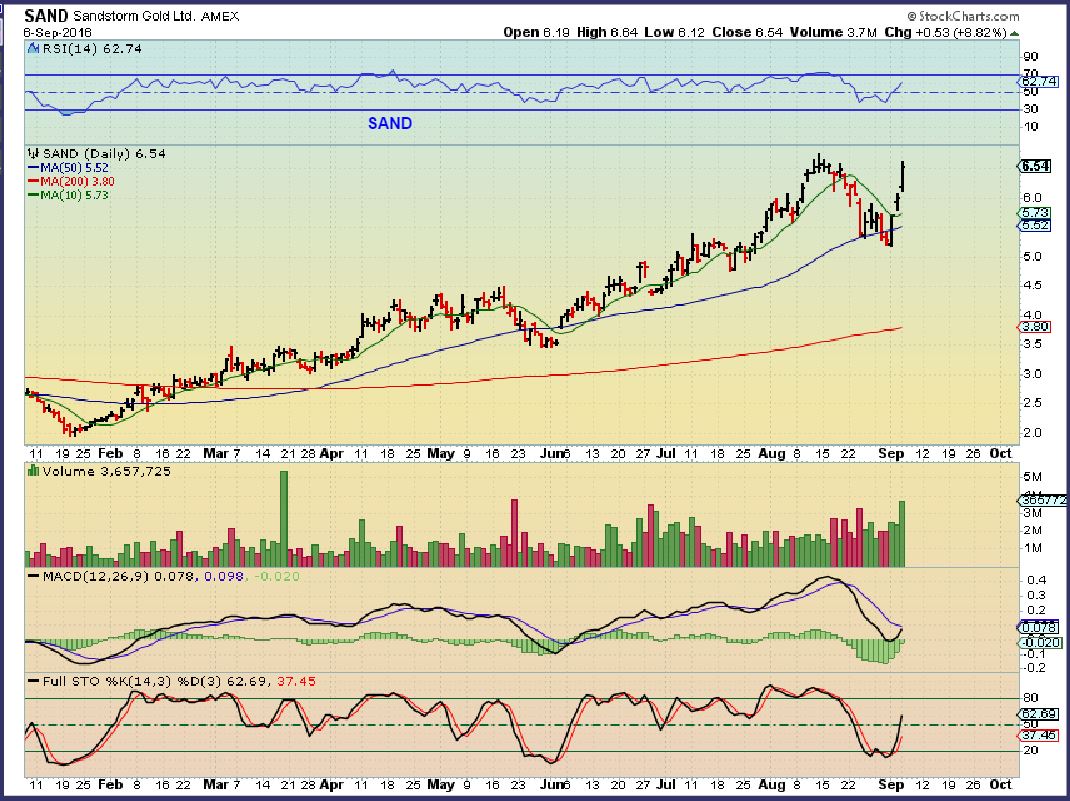Click the icon beside SAND (Daily) label
The image size is (1070, 801).
click(33, 154)
